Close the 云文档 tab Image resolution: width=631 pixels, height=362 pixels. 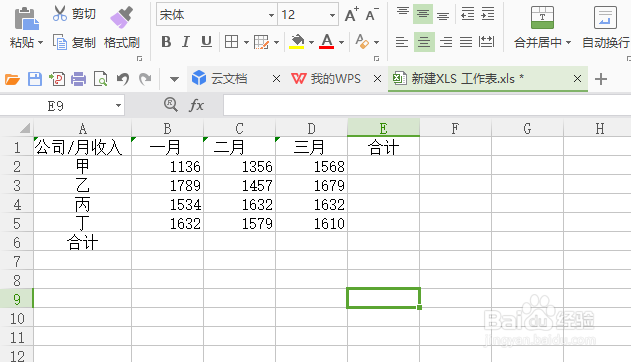pos(276,78)
